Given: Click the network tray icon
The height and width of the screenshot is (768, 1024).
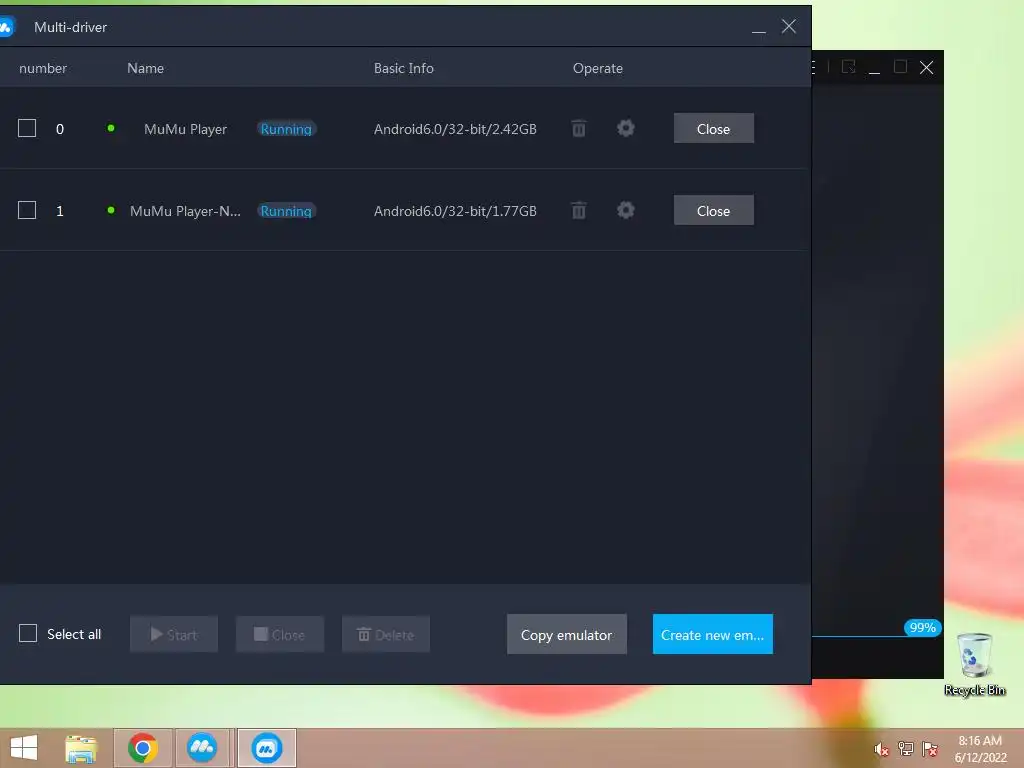Looking at the screenshot, I should (906, 749).
